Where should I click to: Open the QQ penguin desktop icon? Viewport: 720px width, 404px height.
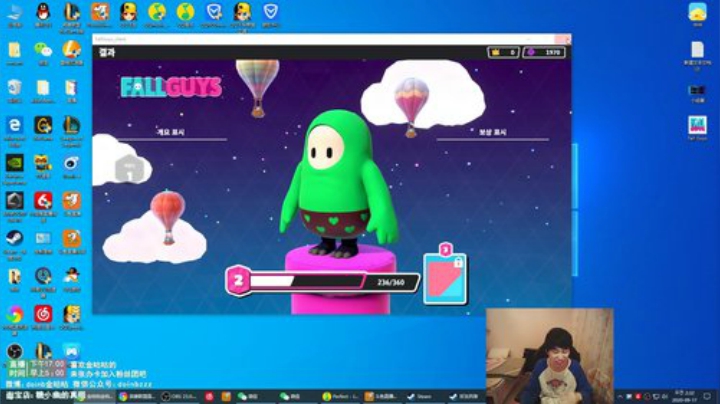click(x=43, y=12)
